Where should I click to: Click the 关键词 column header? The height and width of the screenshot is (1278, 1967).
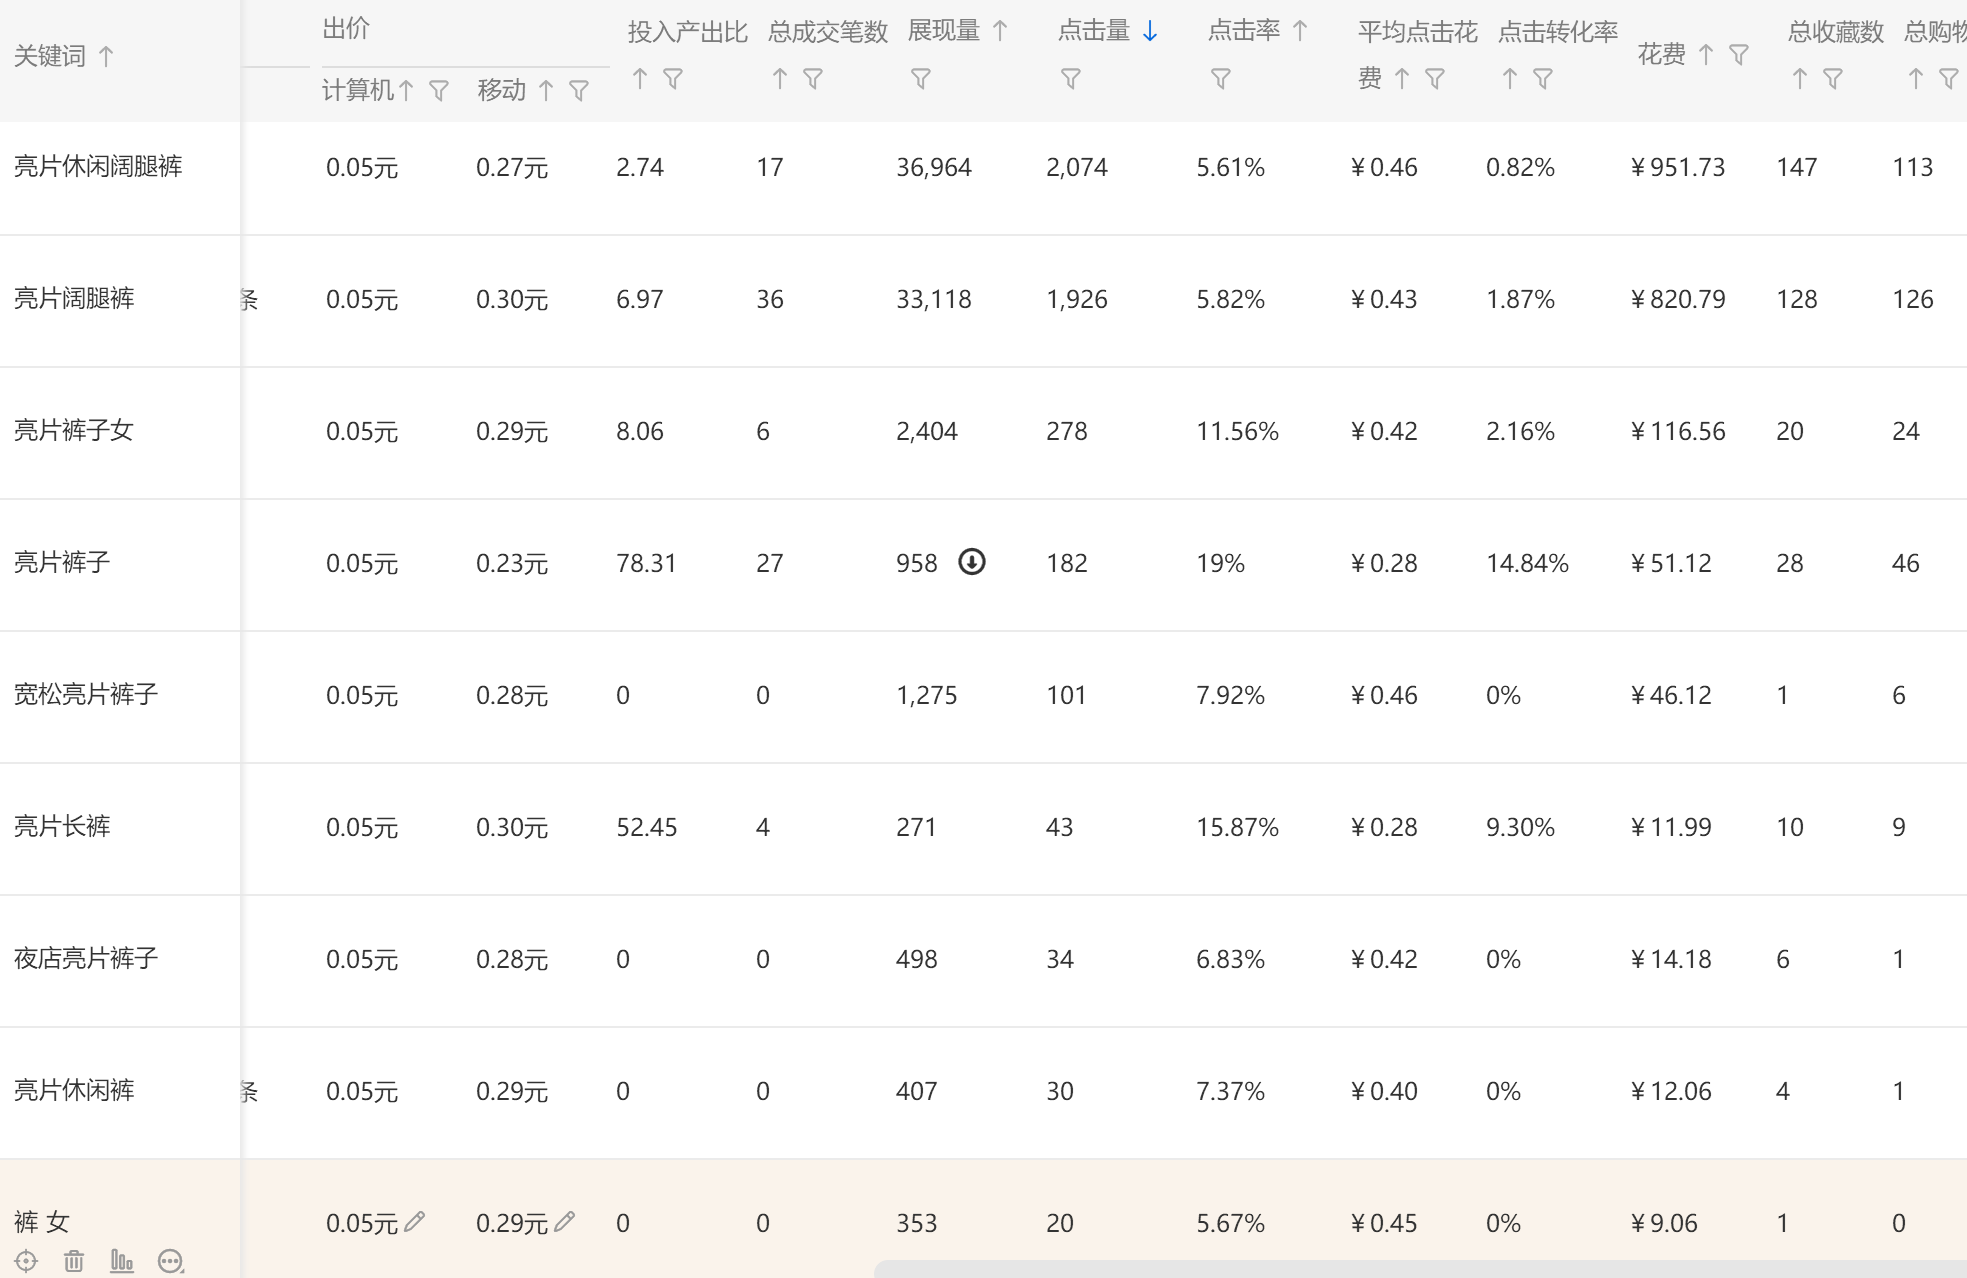click(x=50, y=56)
